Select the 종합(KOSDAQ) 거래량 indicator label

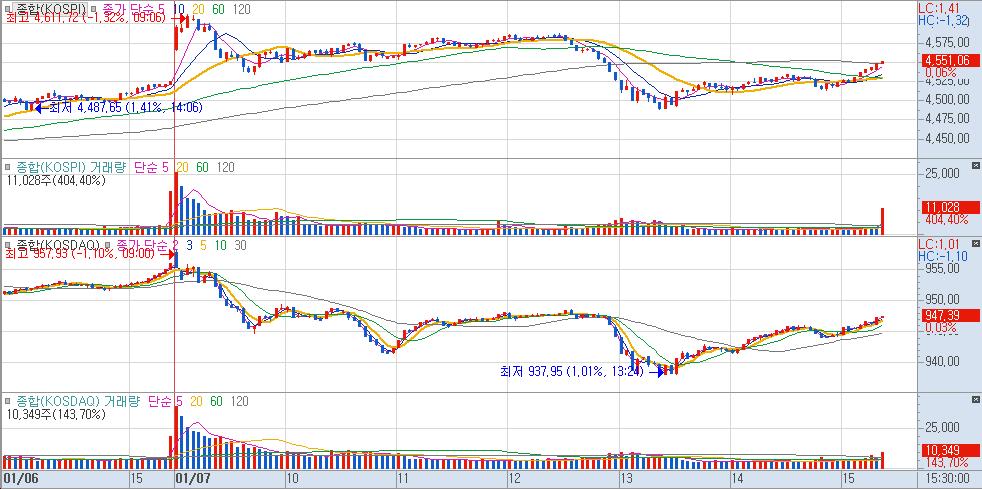coord(77,401)
